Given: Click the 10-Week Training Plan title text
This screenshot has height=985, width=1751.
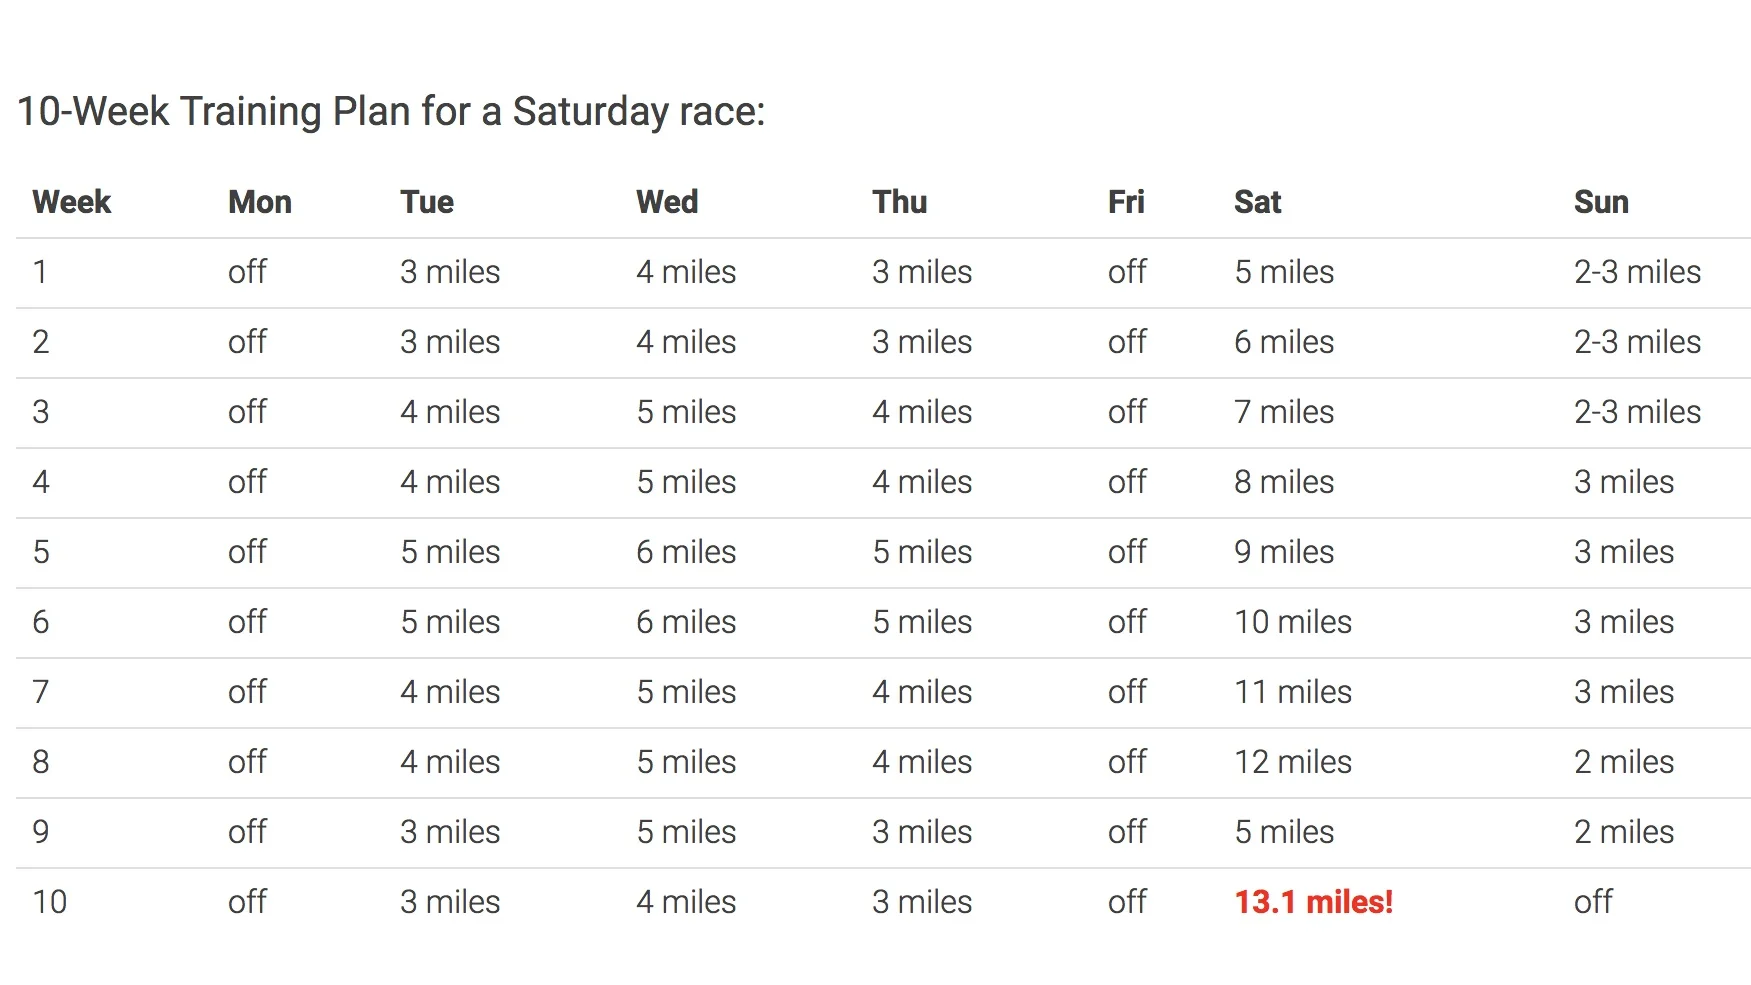Looking at the screenshot, I should pos(391,111).
